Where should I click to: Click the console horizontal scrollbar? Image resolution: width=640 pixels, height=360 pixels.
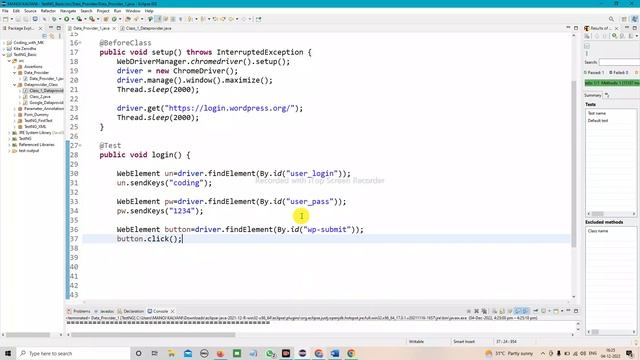[153, 335]
